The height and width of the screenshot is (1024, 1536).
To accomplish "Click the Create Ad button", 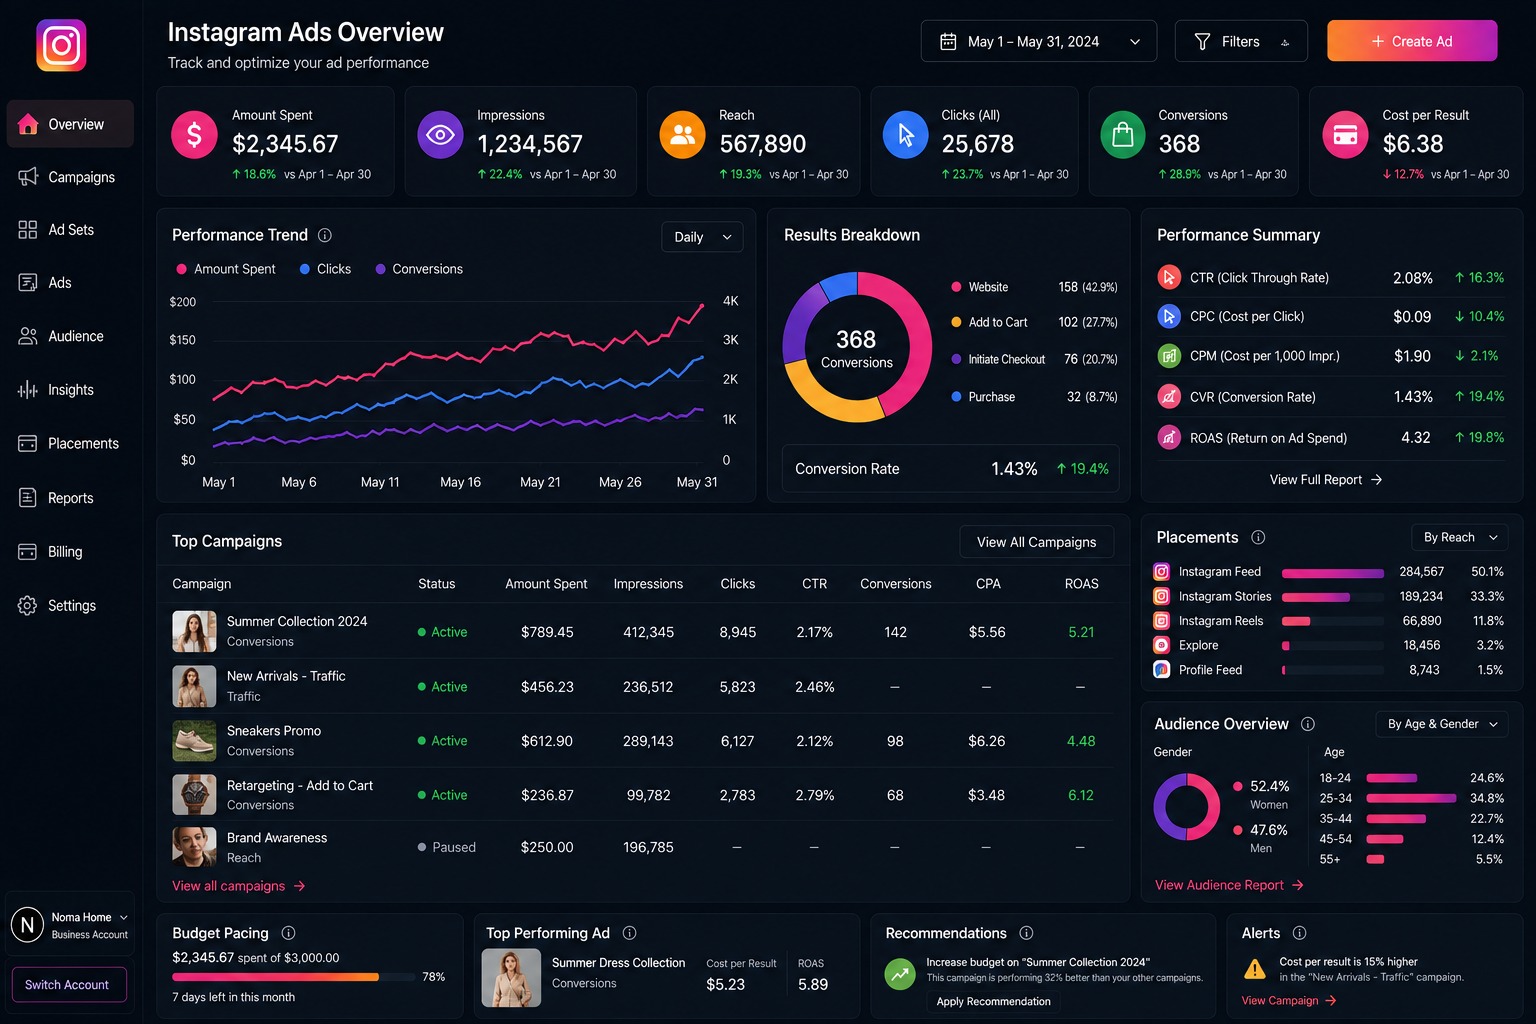I will tap(1412, 41).
